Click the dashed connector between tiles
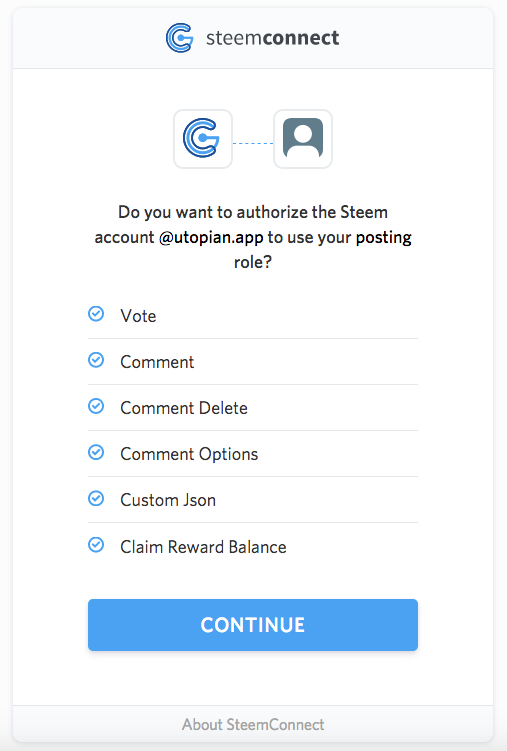This screenshot has width=507, height=751. 253,143
